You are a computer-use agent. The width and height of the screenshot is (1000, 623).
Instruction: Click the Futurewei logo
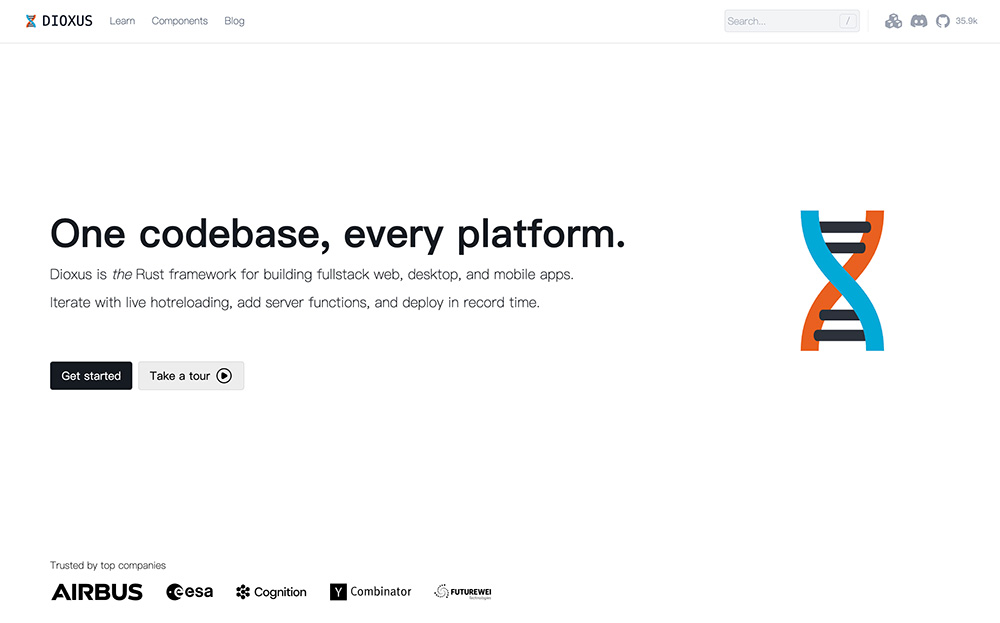click(463, 592)
